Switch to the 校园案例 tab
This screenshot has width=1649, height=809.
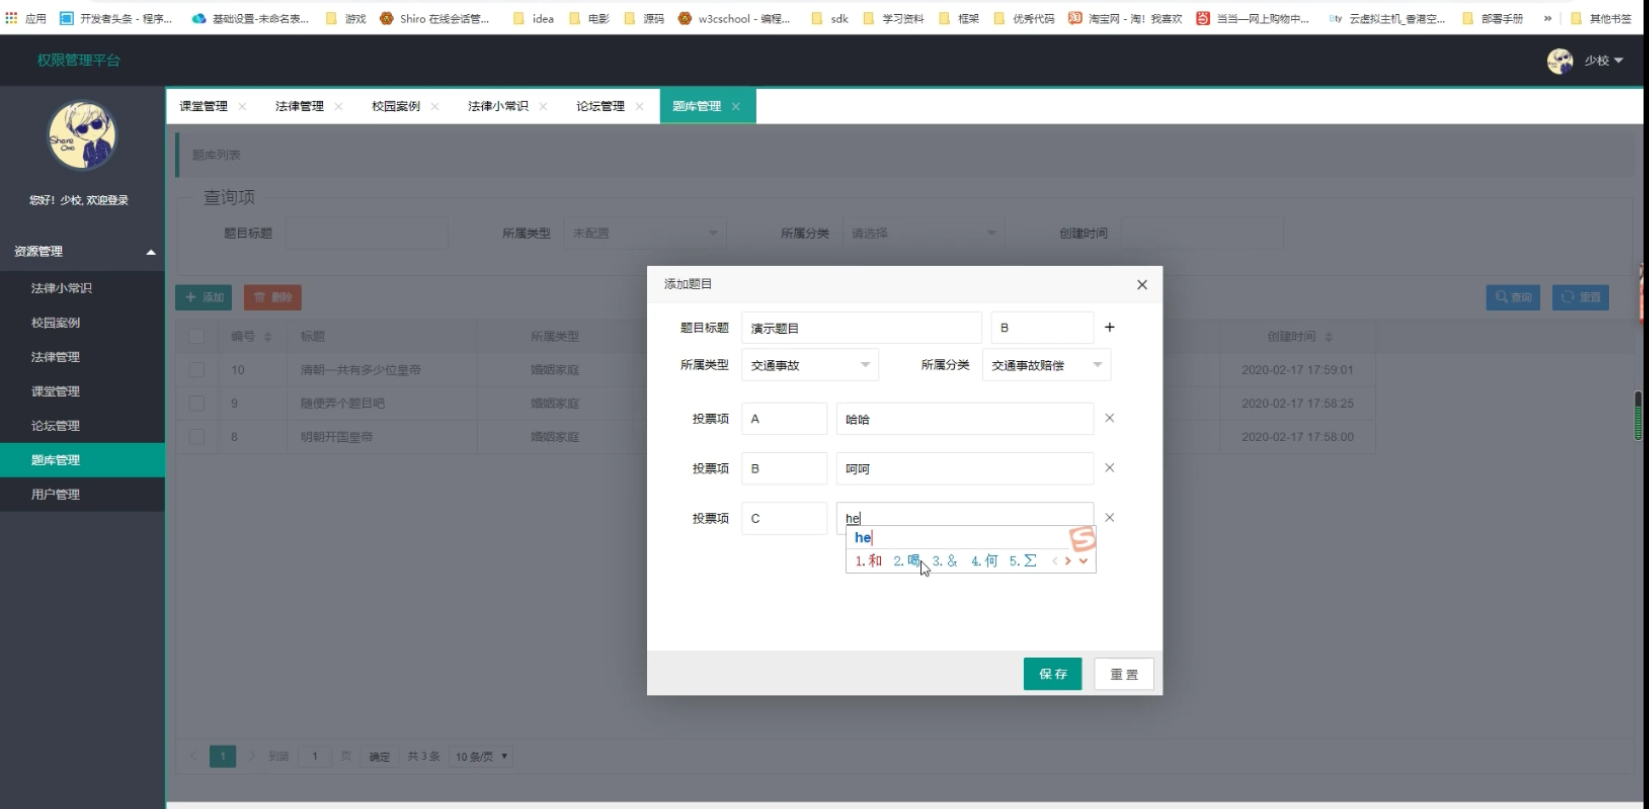click(x=396, y=106)
